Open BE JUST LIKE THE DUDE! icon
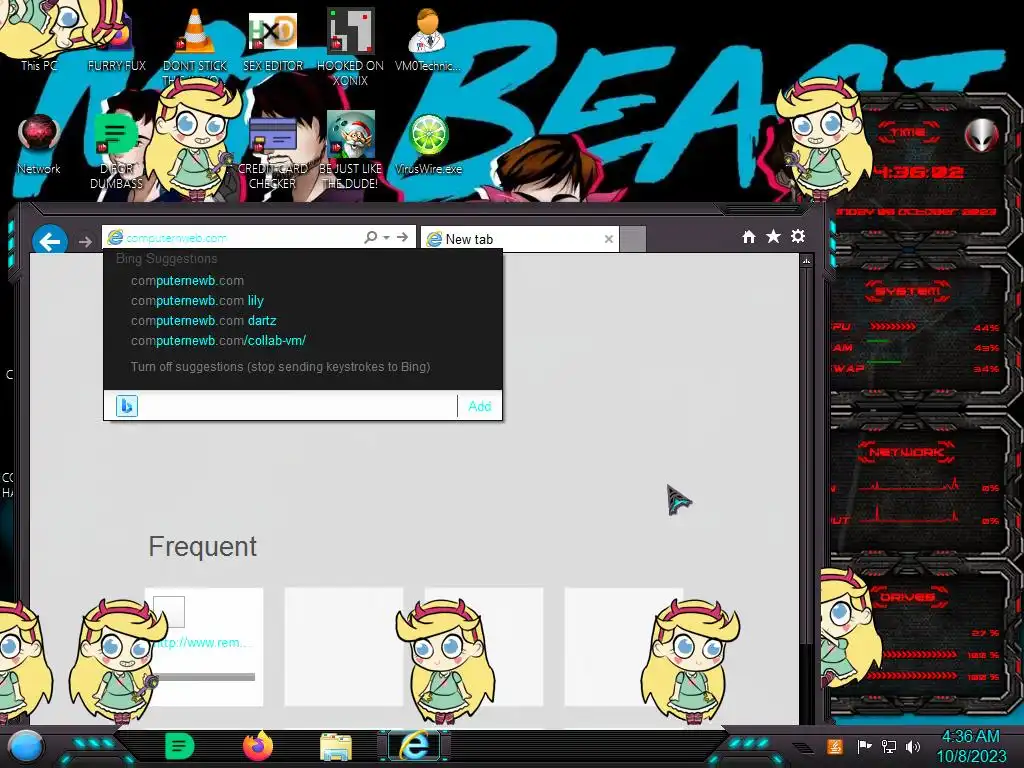This screenshot has width=1024, height=768. [x=350, y=150]
